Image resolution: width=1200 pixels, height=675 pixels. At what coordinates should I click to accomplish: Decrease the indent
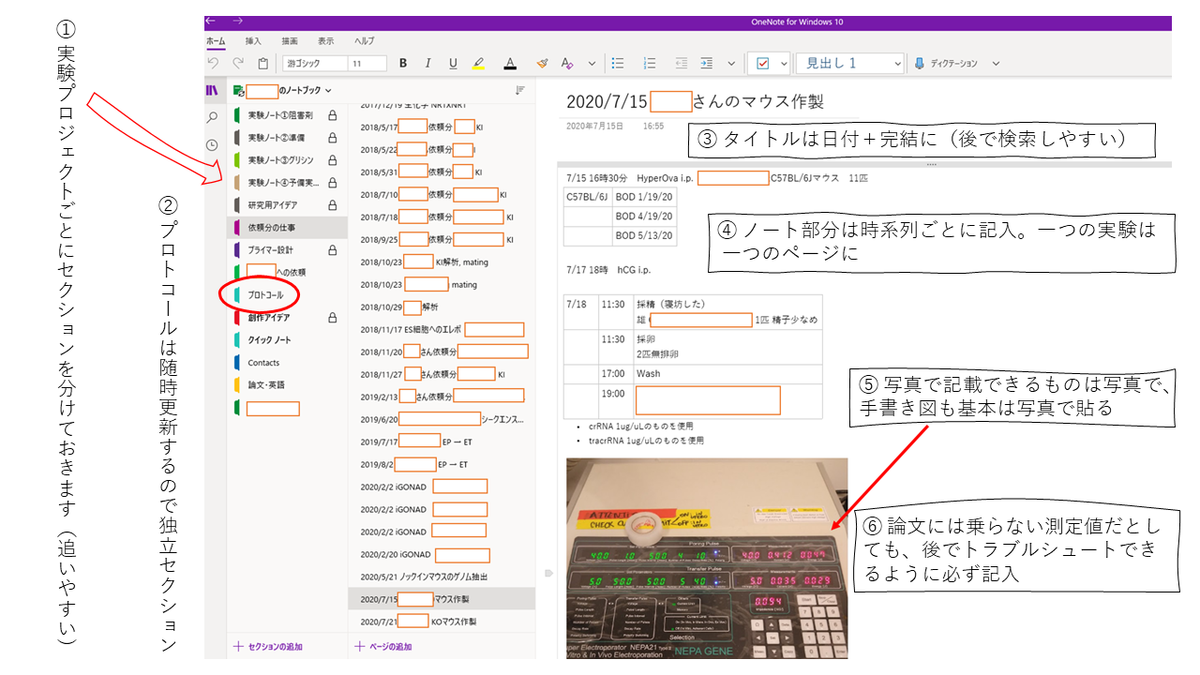[681, 63]
